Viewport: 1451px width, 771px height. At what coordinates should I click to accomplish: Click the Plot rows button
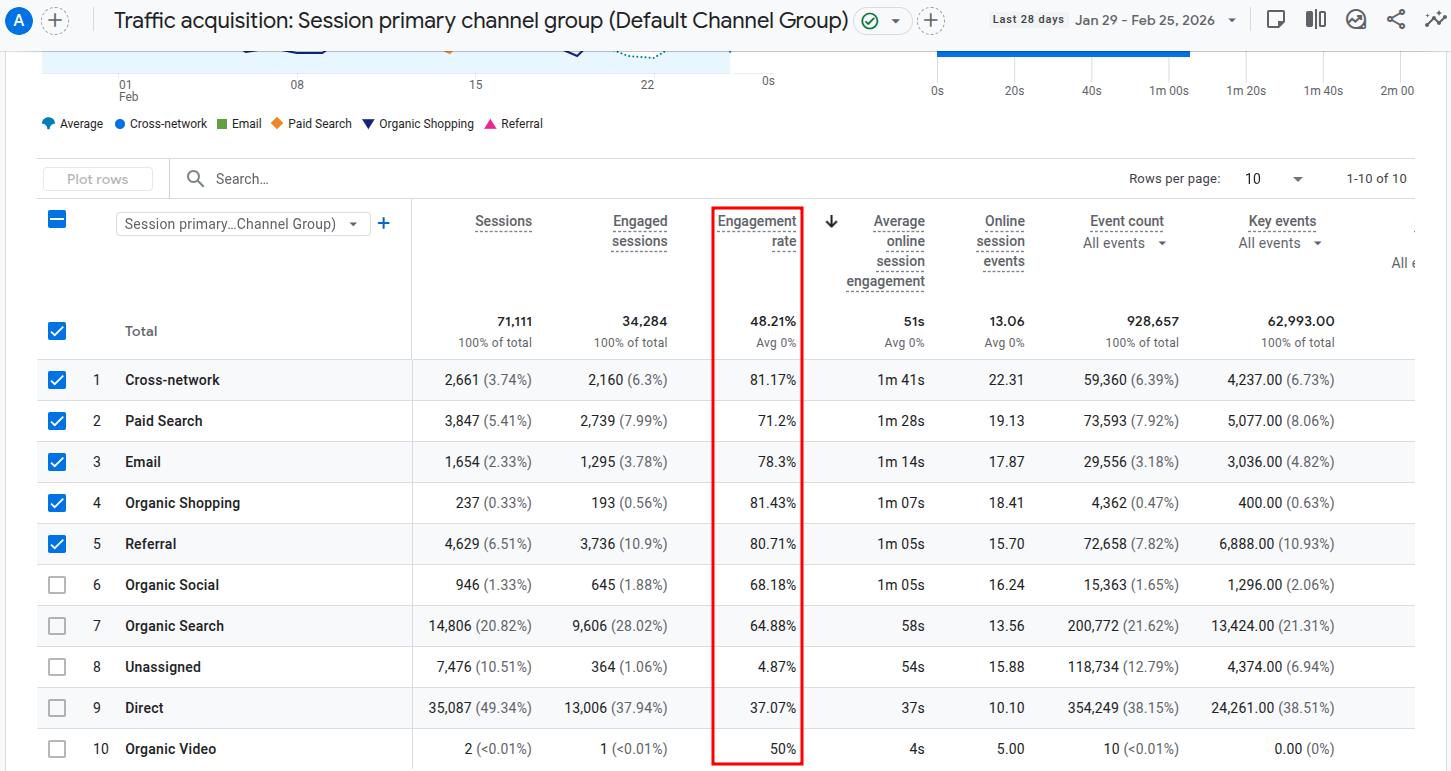97,178
